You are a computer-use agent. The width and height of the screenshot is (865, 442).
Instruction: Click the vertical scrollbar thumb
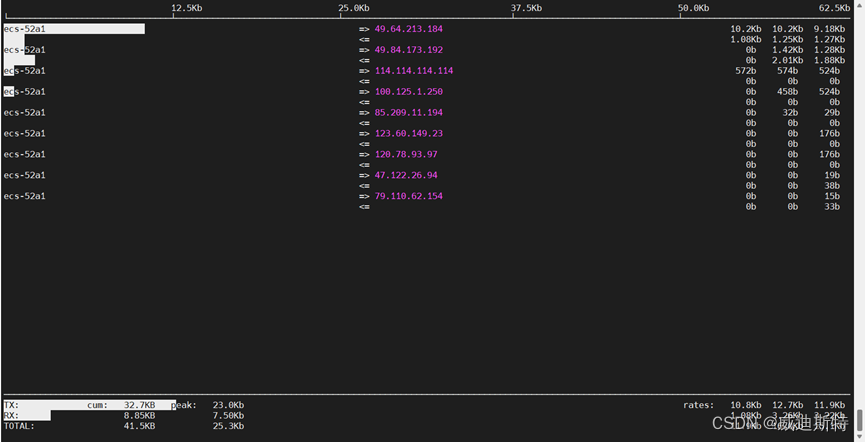859,419
